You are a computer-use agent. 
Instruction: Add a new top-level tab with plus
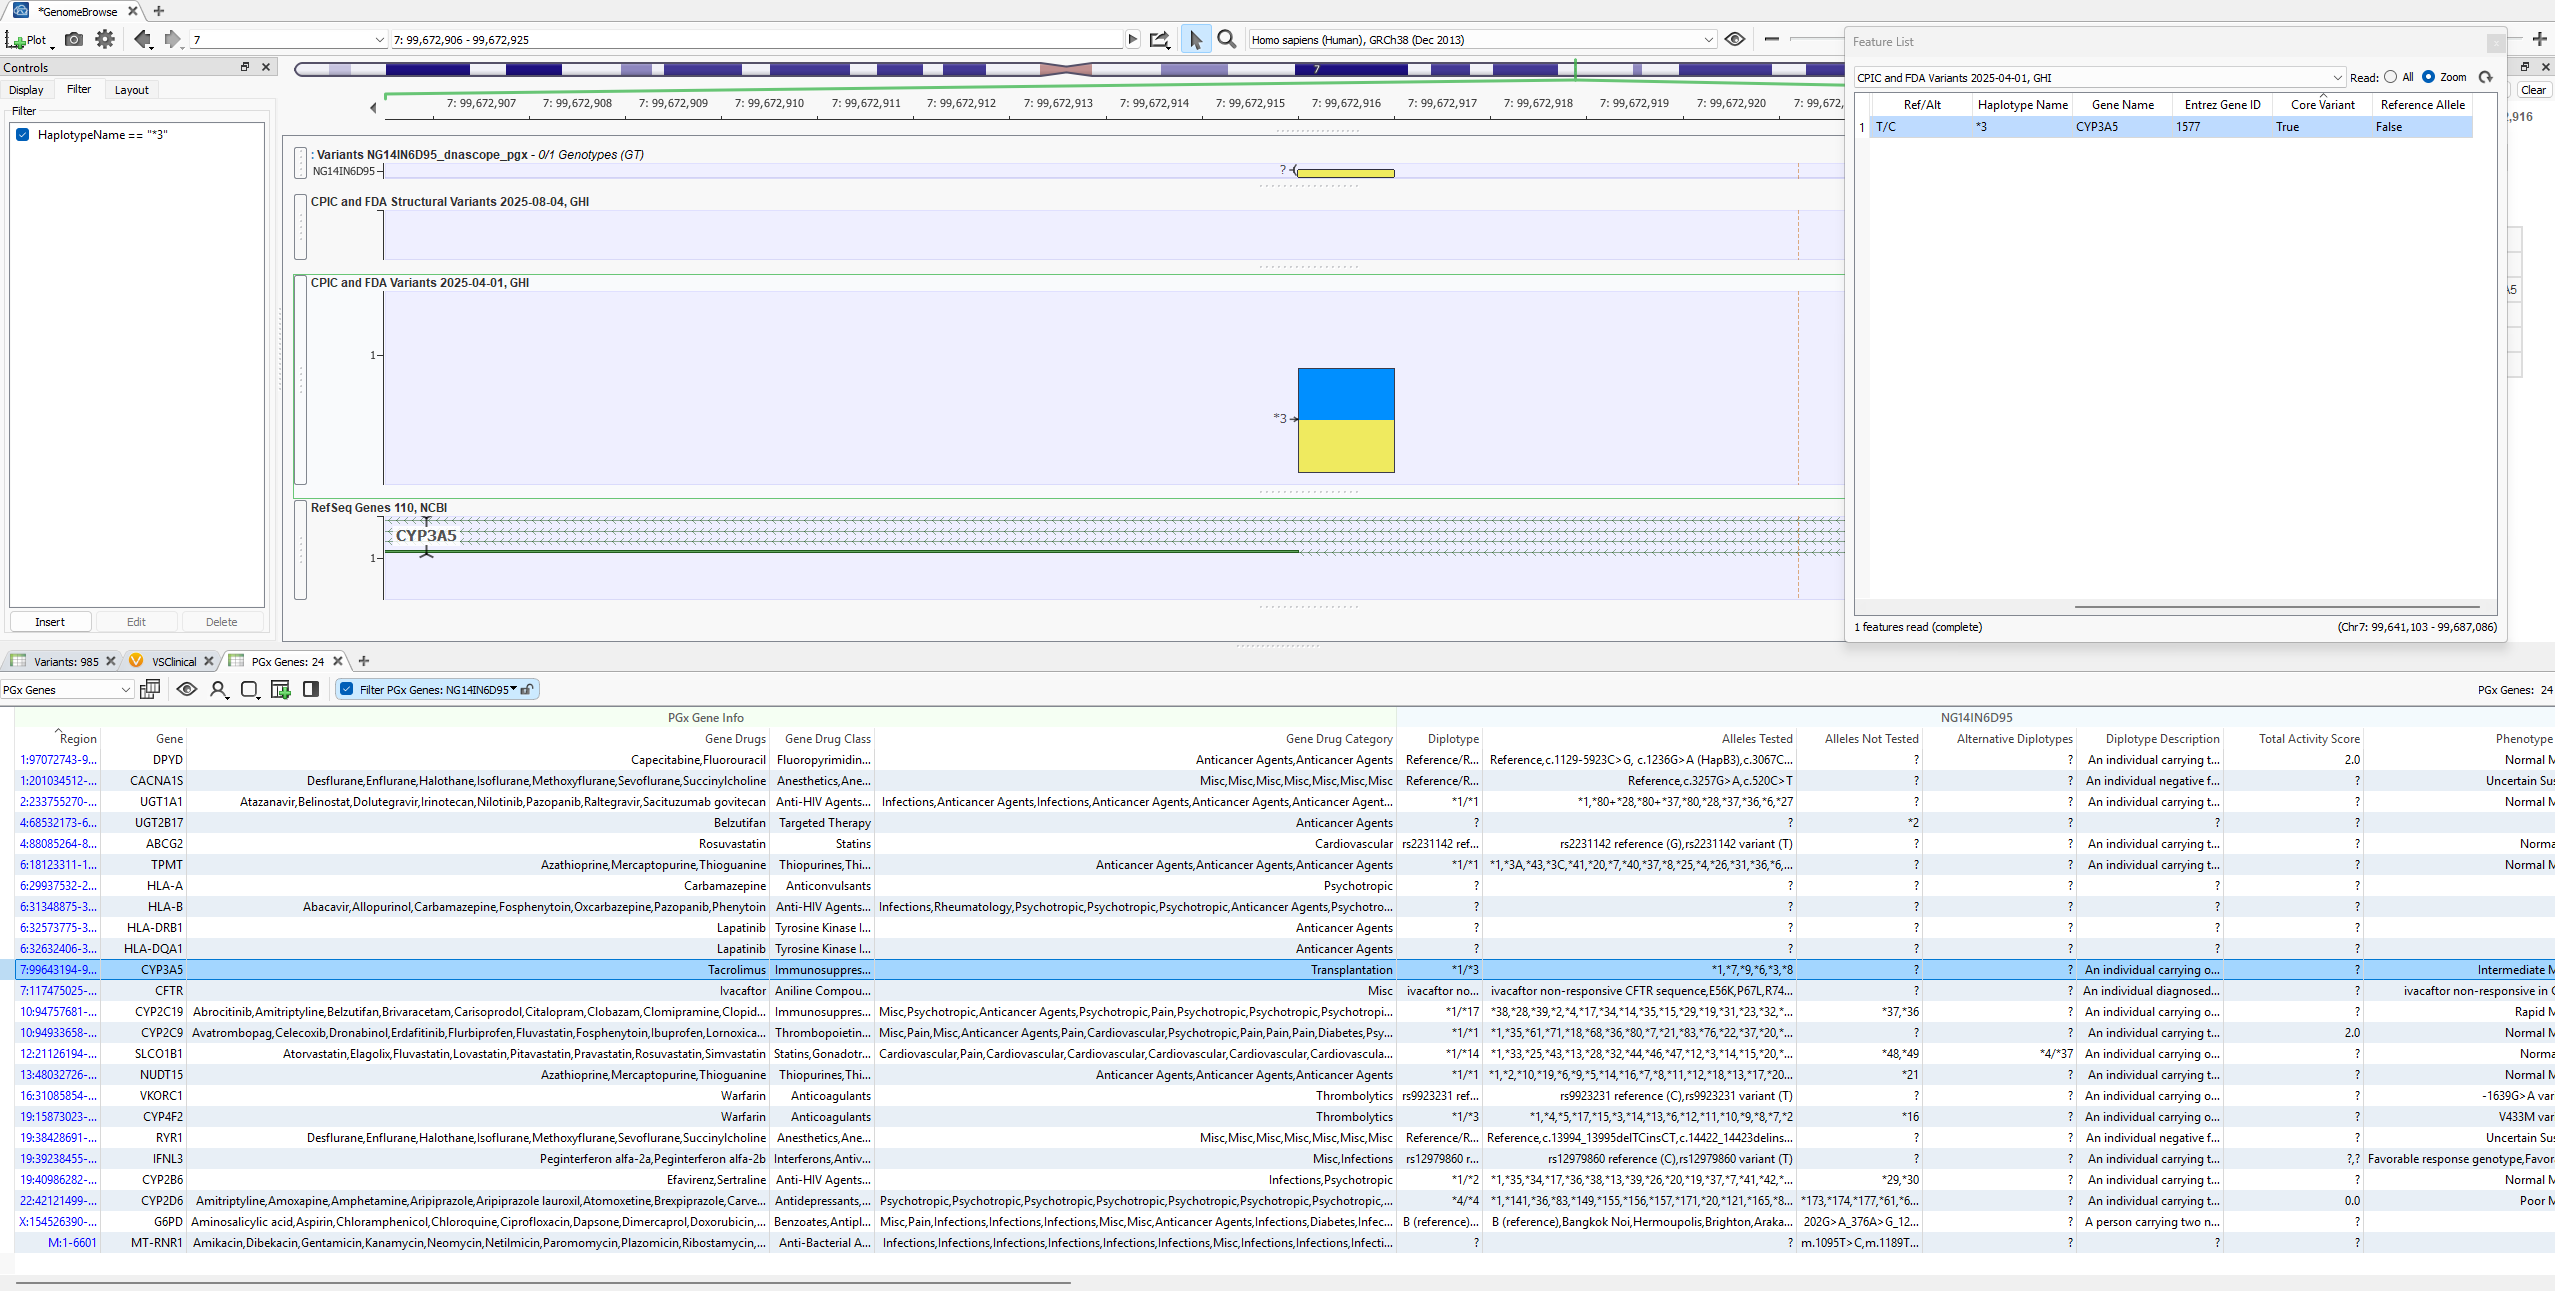(158, 11)
